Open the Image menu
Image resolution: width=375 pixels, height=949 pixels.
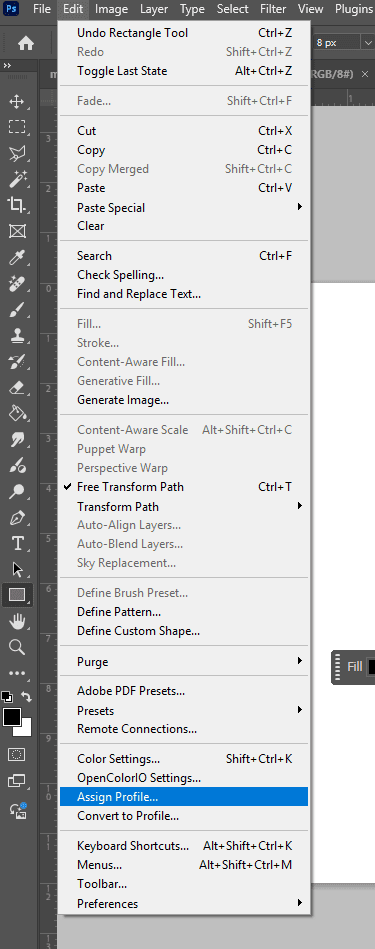coord(112,9)
